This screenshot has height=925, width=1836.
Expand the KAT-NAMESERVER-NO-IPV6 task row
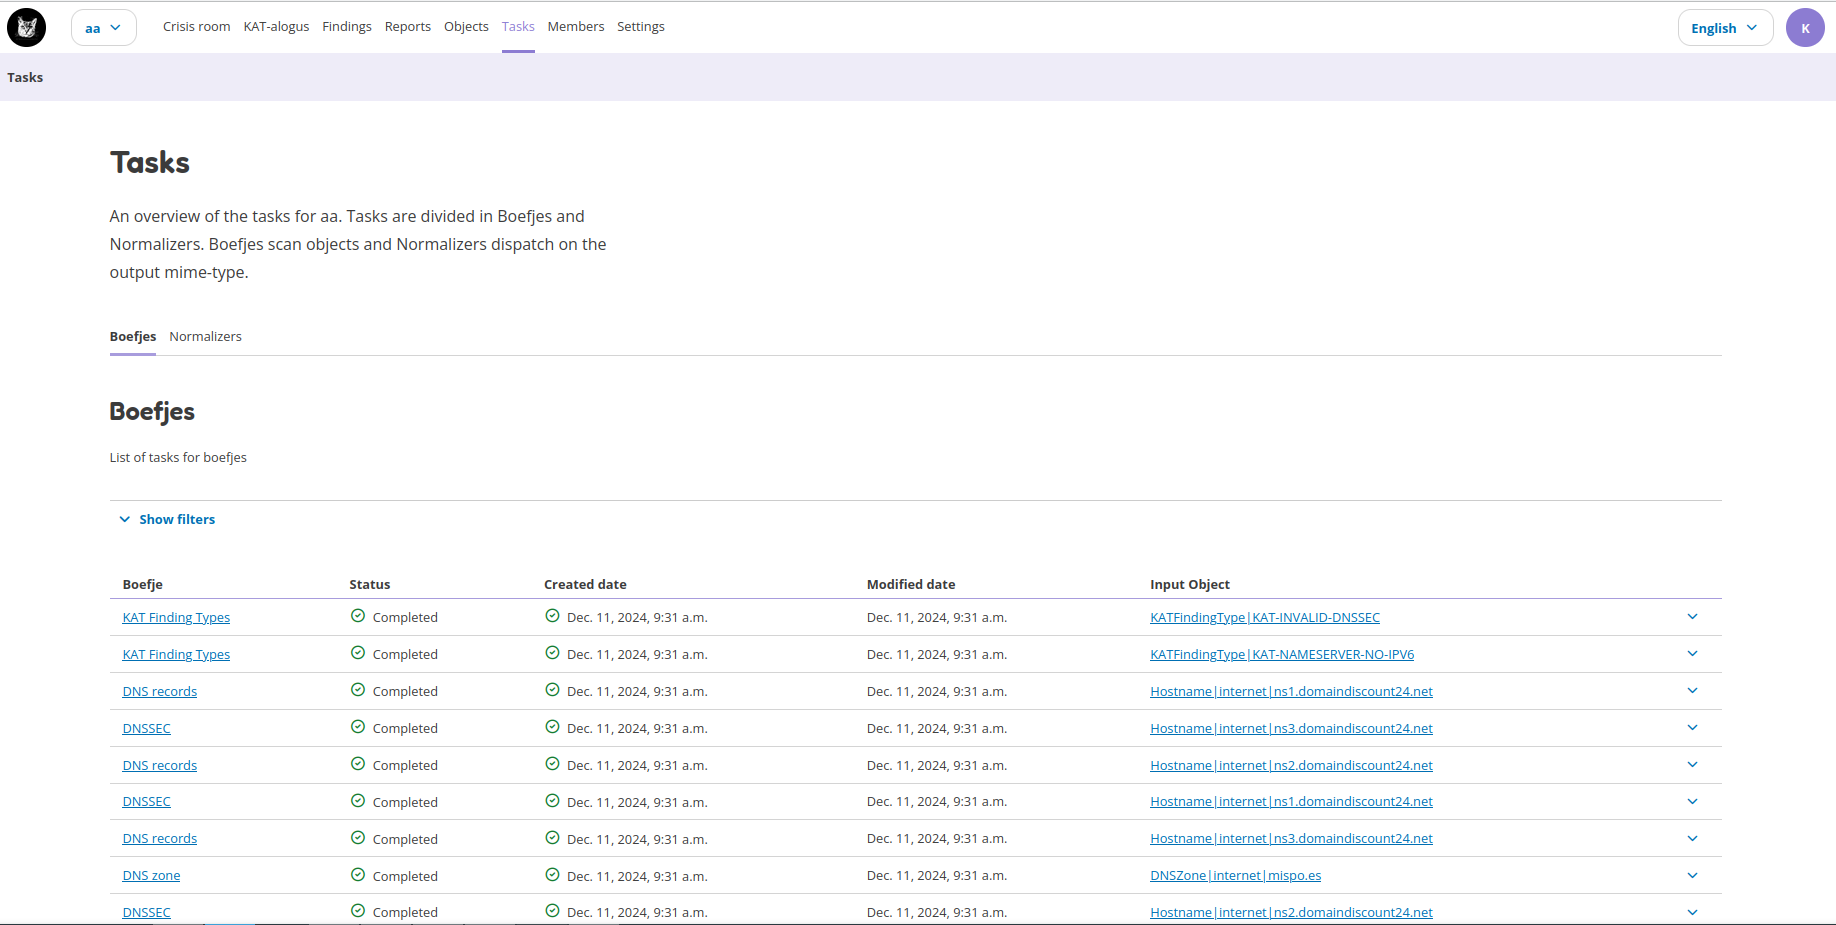click(1692, 654)
